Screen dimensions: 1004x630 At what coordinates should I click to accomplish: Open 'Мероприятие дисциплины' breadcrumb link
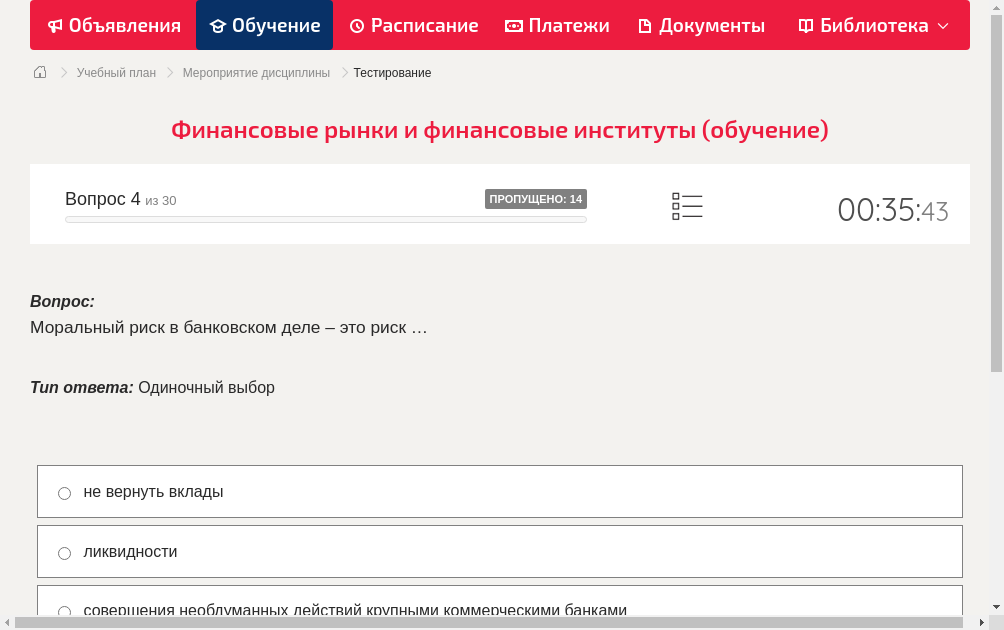(x=256, y=73)
